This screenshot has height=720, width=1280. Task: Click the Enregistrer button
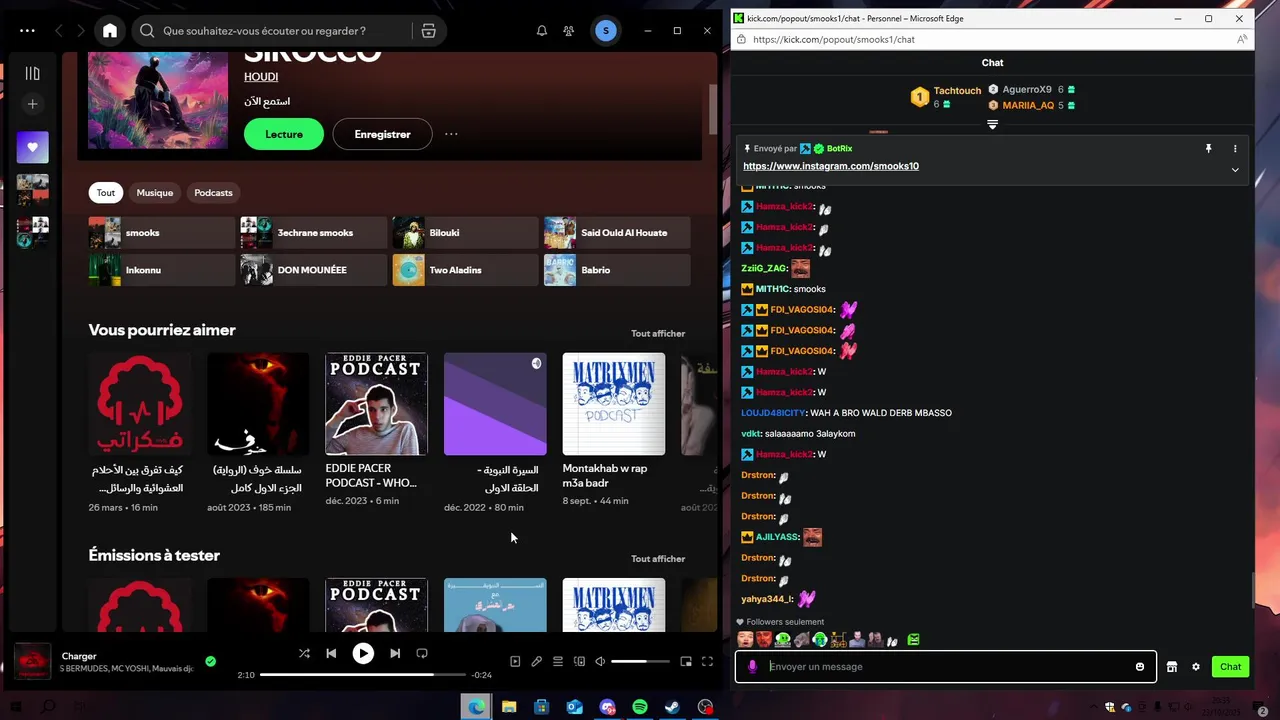tap(382, 134)
